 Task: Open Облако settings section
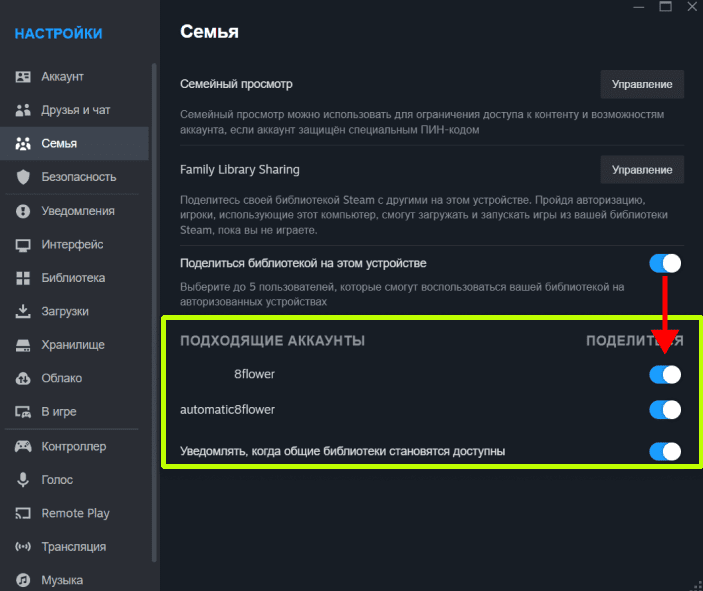(74, 378)
